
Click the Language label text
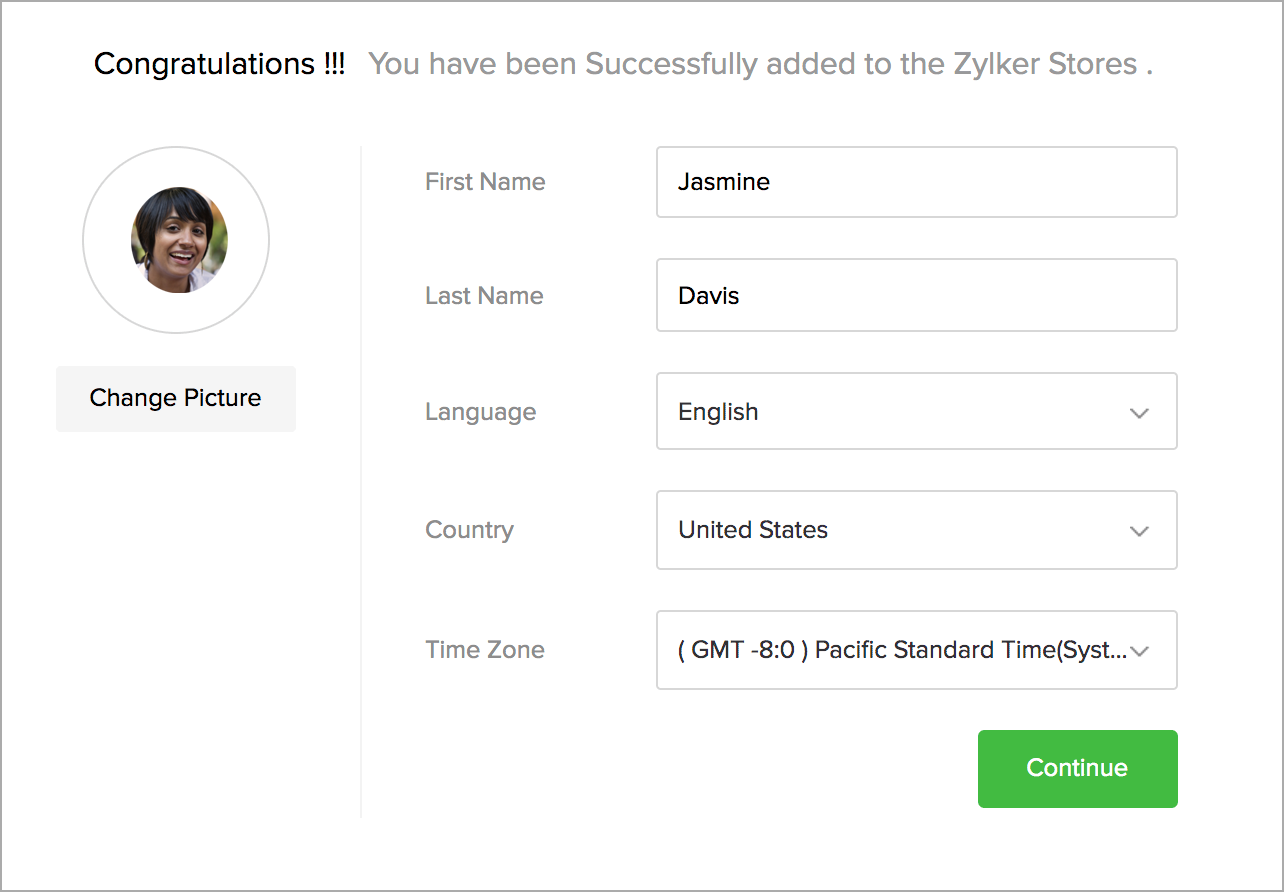pyautogui.click(x=480, y=412)
